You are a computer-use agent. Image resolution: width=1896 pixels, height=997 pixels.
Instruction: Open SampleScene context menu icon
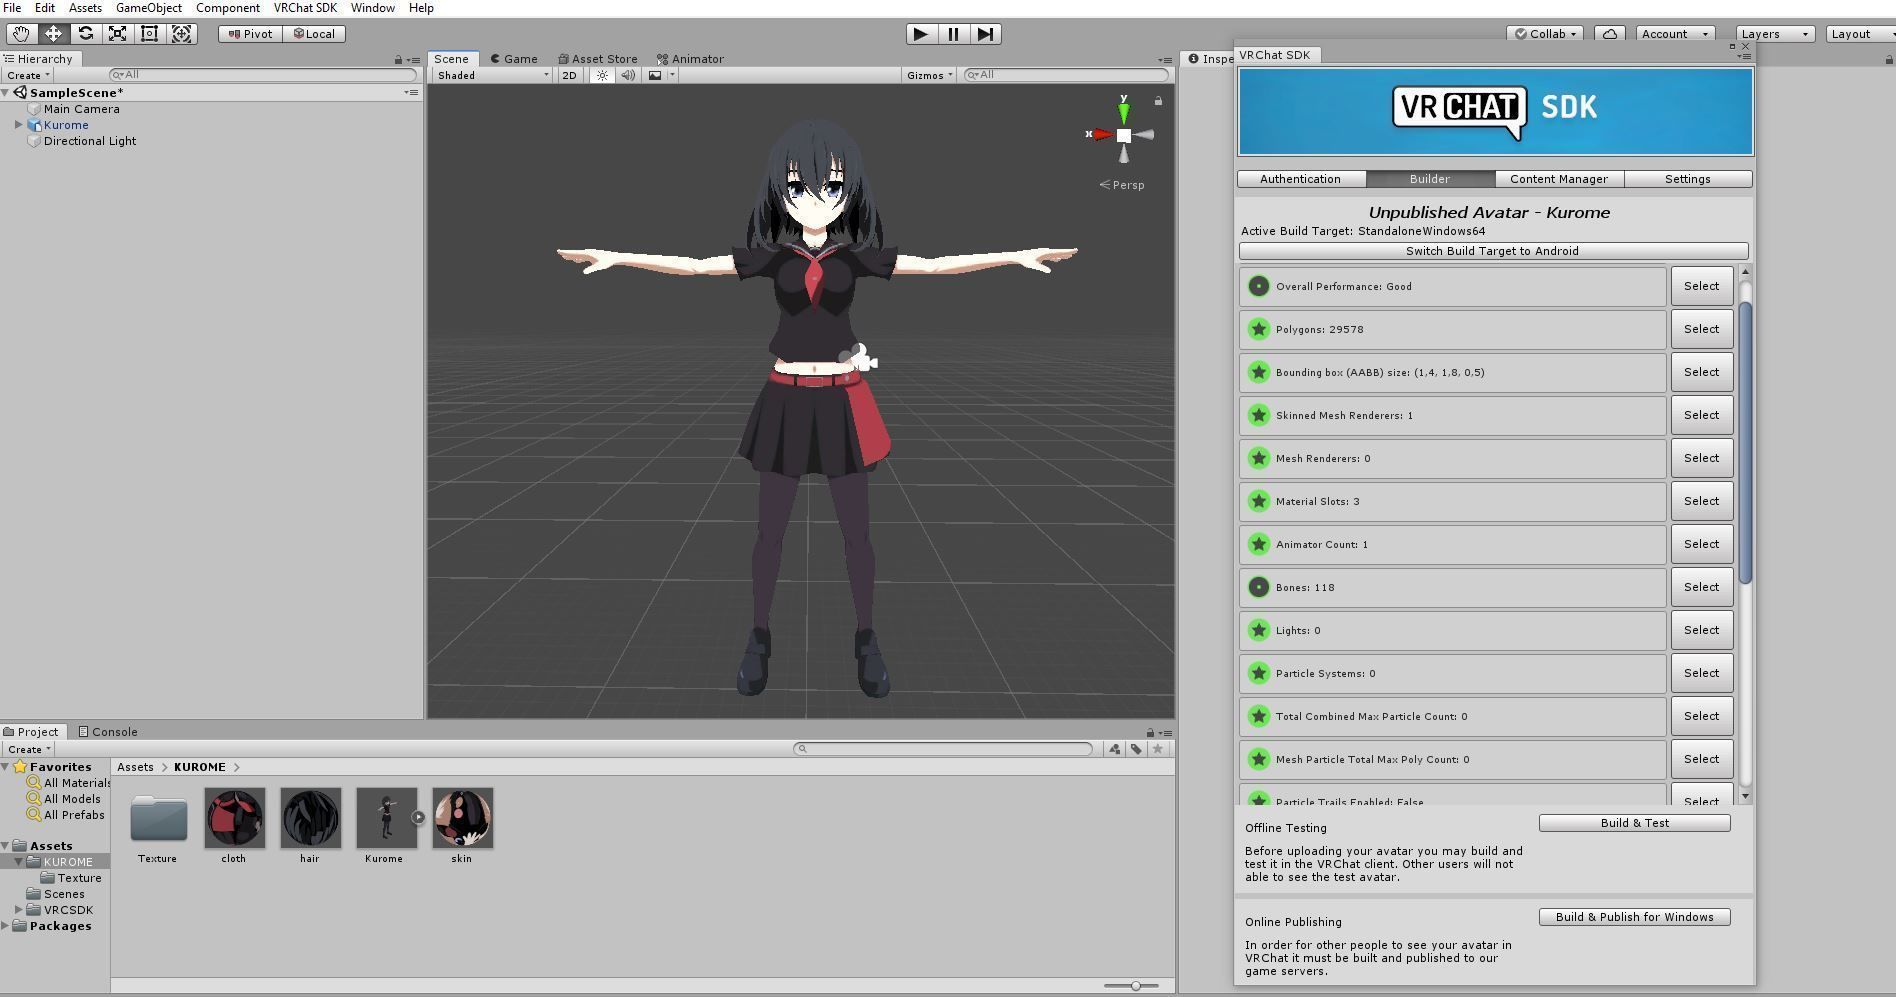[411, 92]
